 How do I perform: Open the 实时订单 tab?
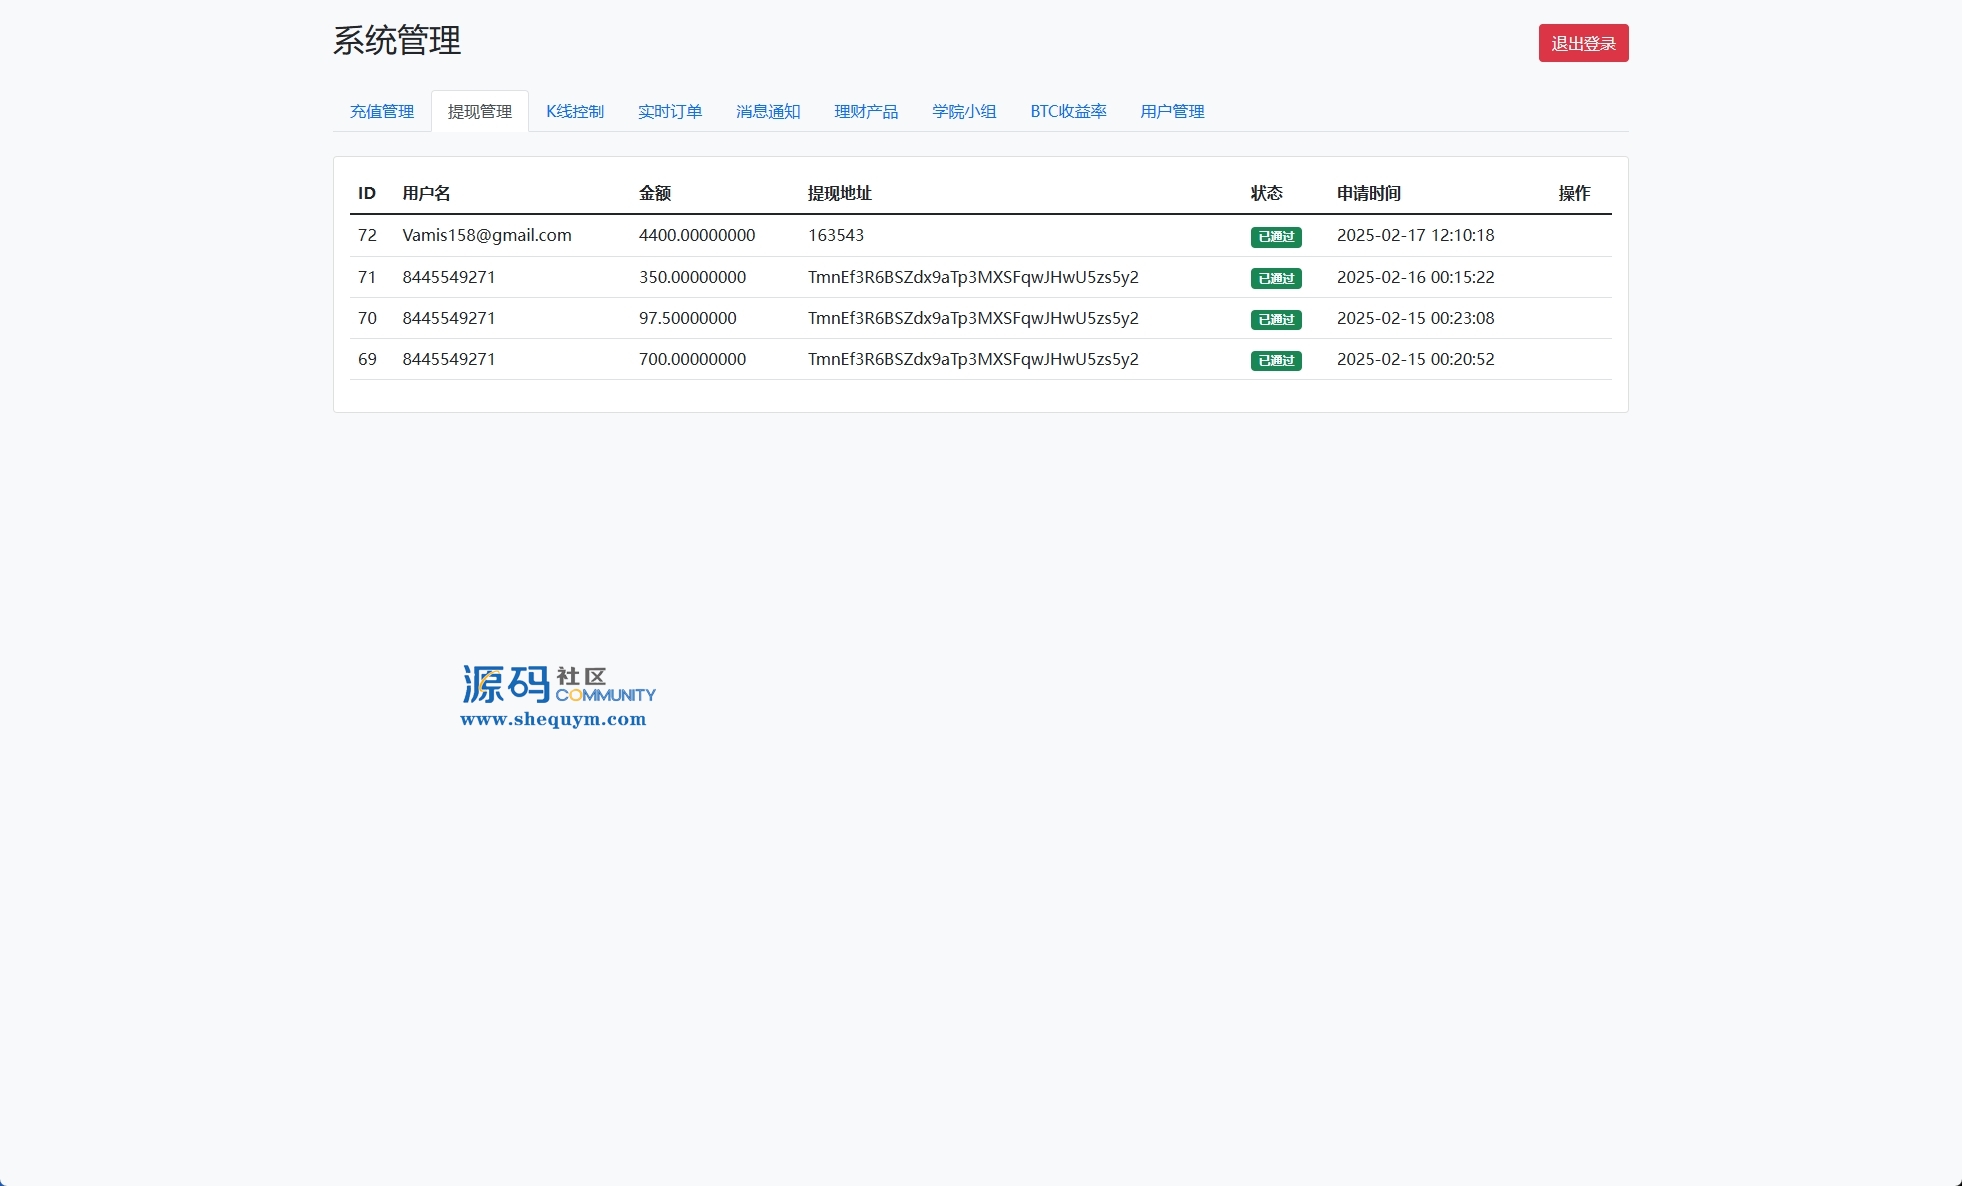point(670,111)
